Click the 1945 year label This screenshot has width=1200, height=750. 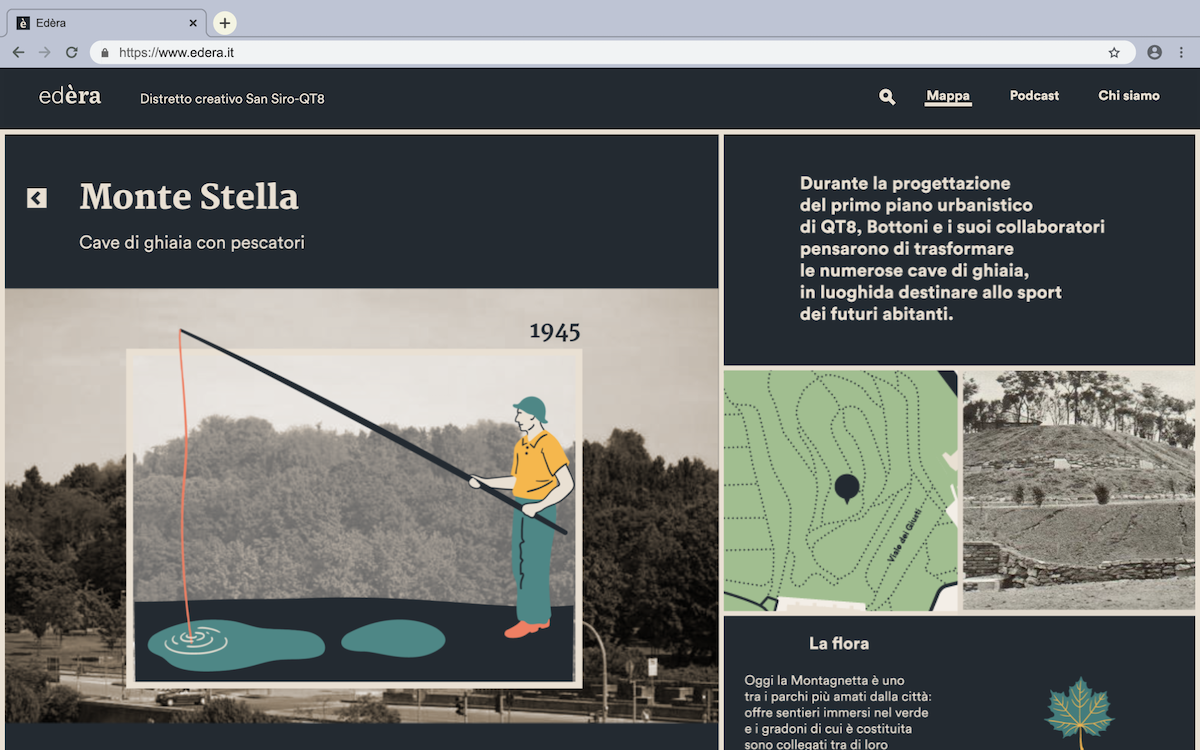point(555,332)
